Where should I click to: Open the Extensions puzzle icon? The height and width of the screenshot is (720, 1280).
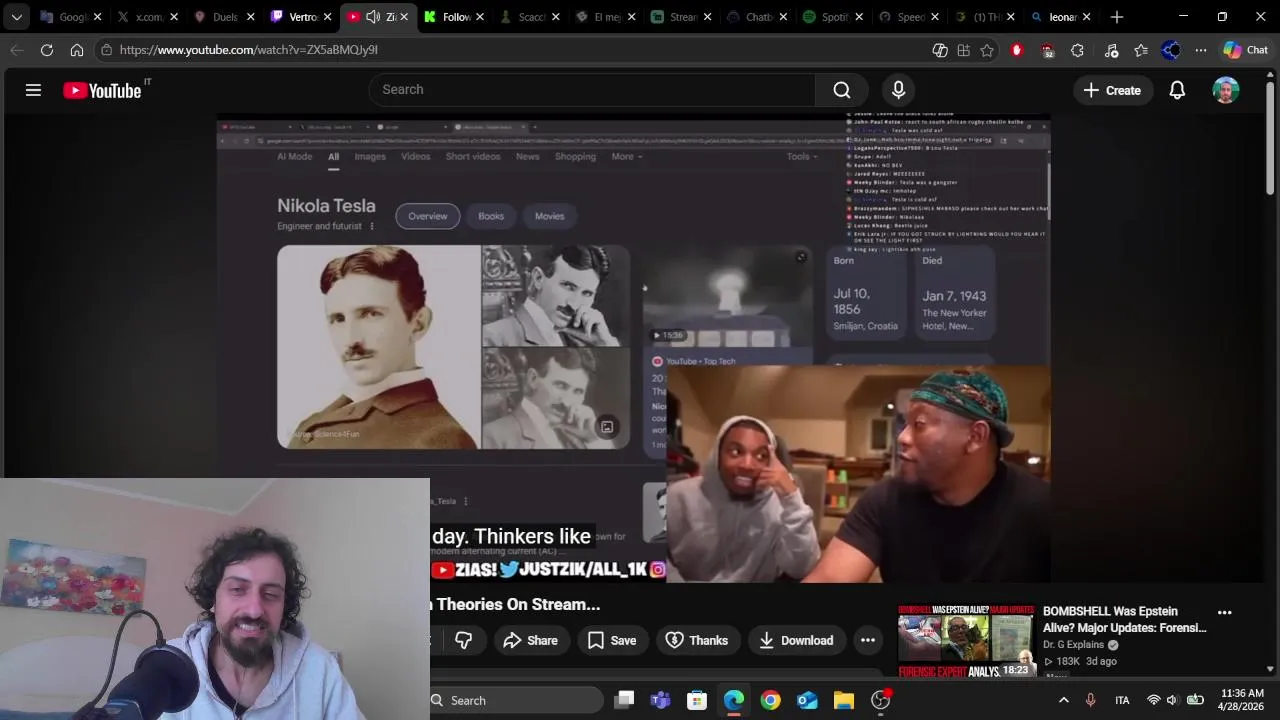pyautogui.click(x=1077, y=50)
